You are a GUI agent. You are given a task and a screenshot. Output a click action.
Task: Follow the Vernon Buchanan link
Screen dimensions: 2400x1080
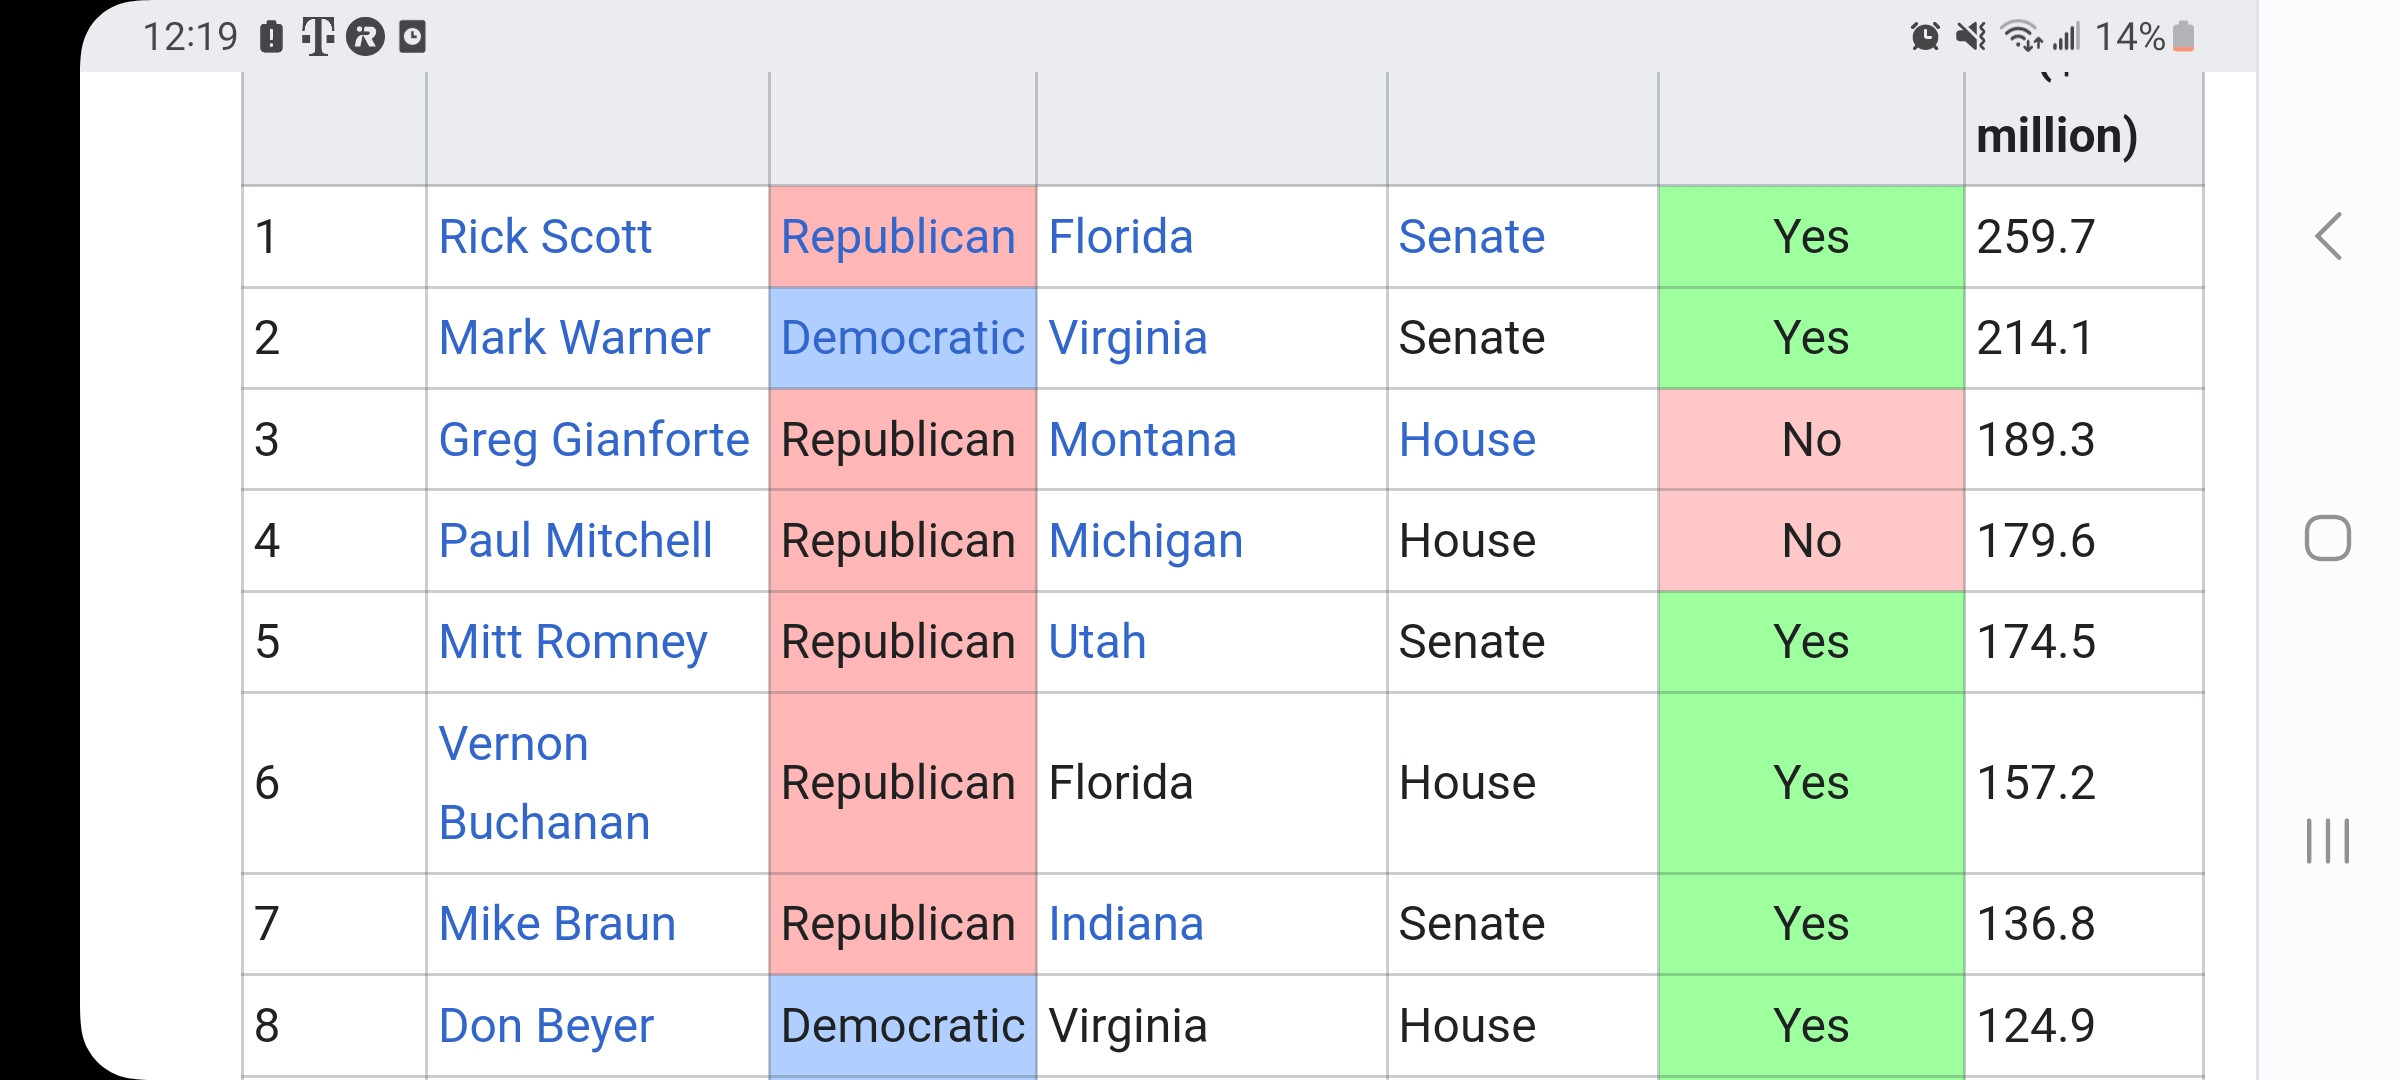point(545,783)
